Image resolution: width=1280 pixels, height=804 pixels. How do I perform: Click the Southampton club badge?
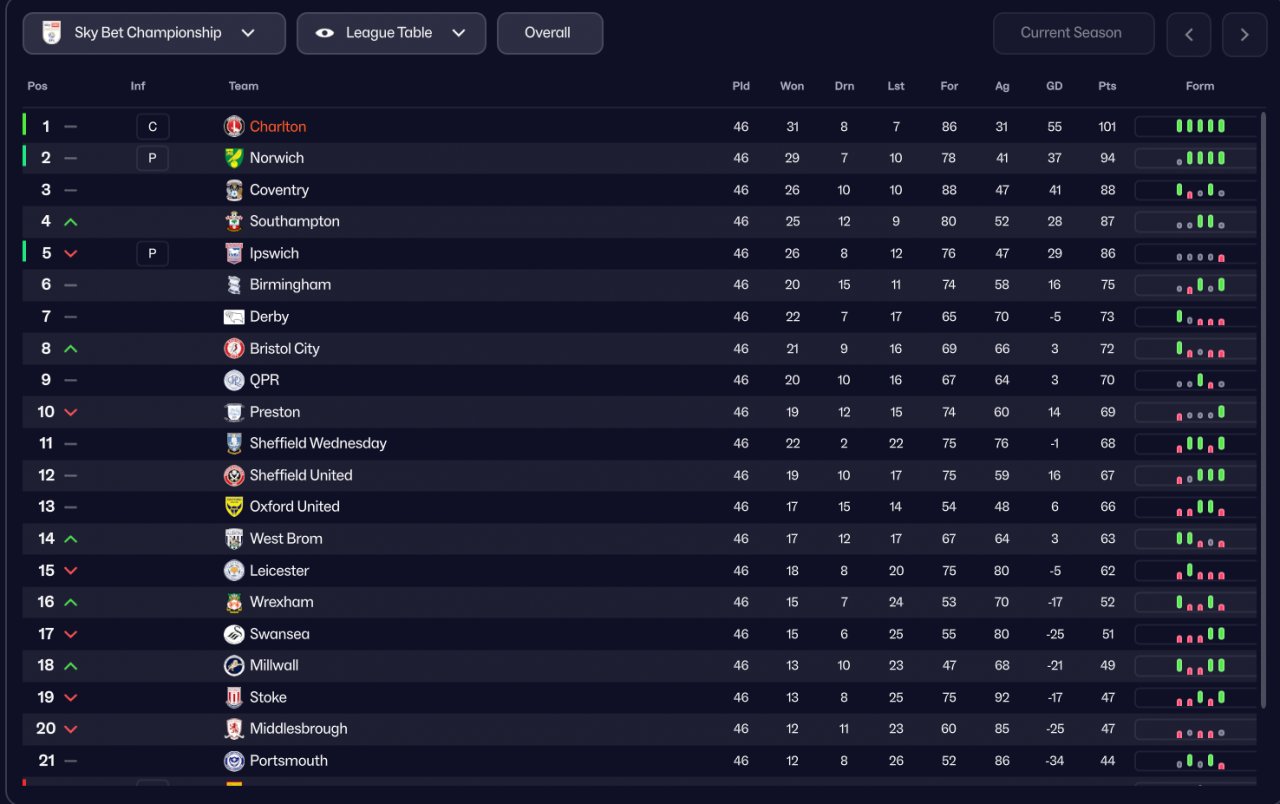click(234, 221)
